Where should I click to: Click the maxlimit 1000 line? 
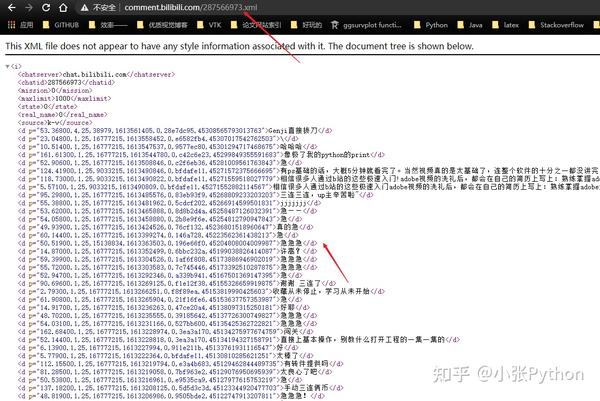64,98
